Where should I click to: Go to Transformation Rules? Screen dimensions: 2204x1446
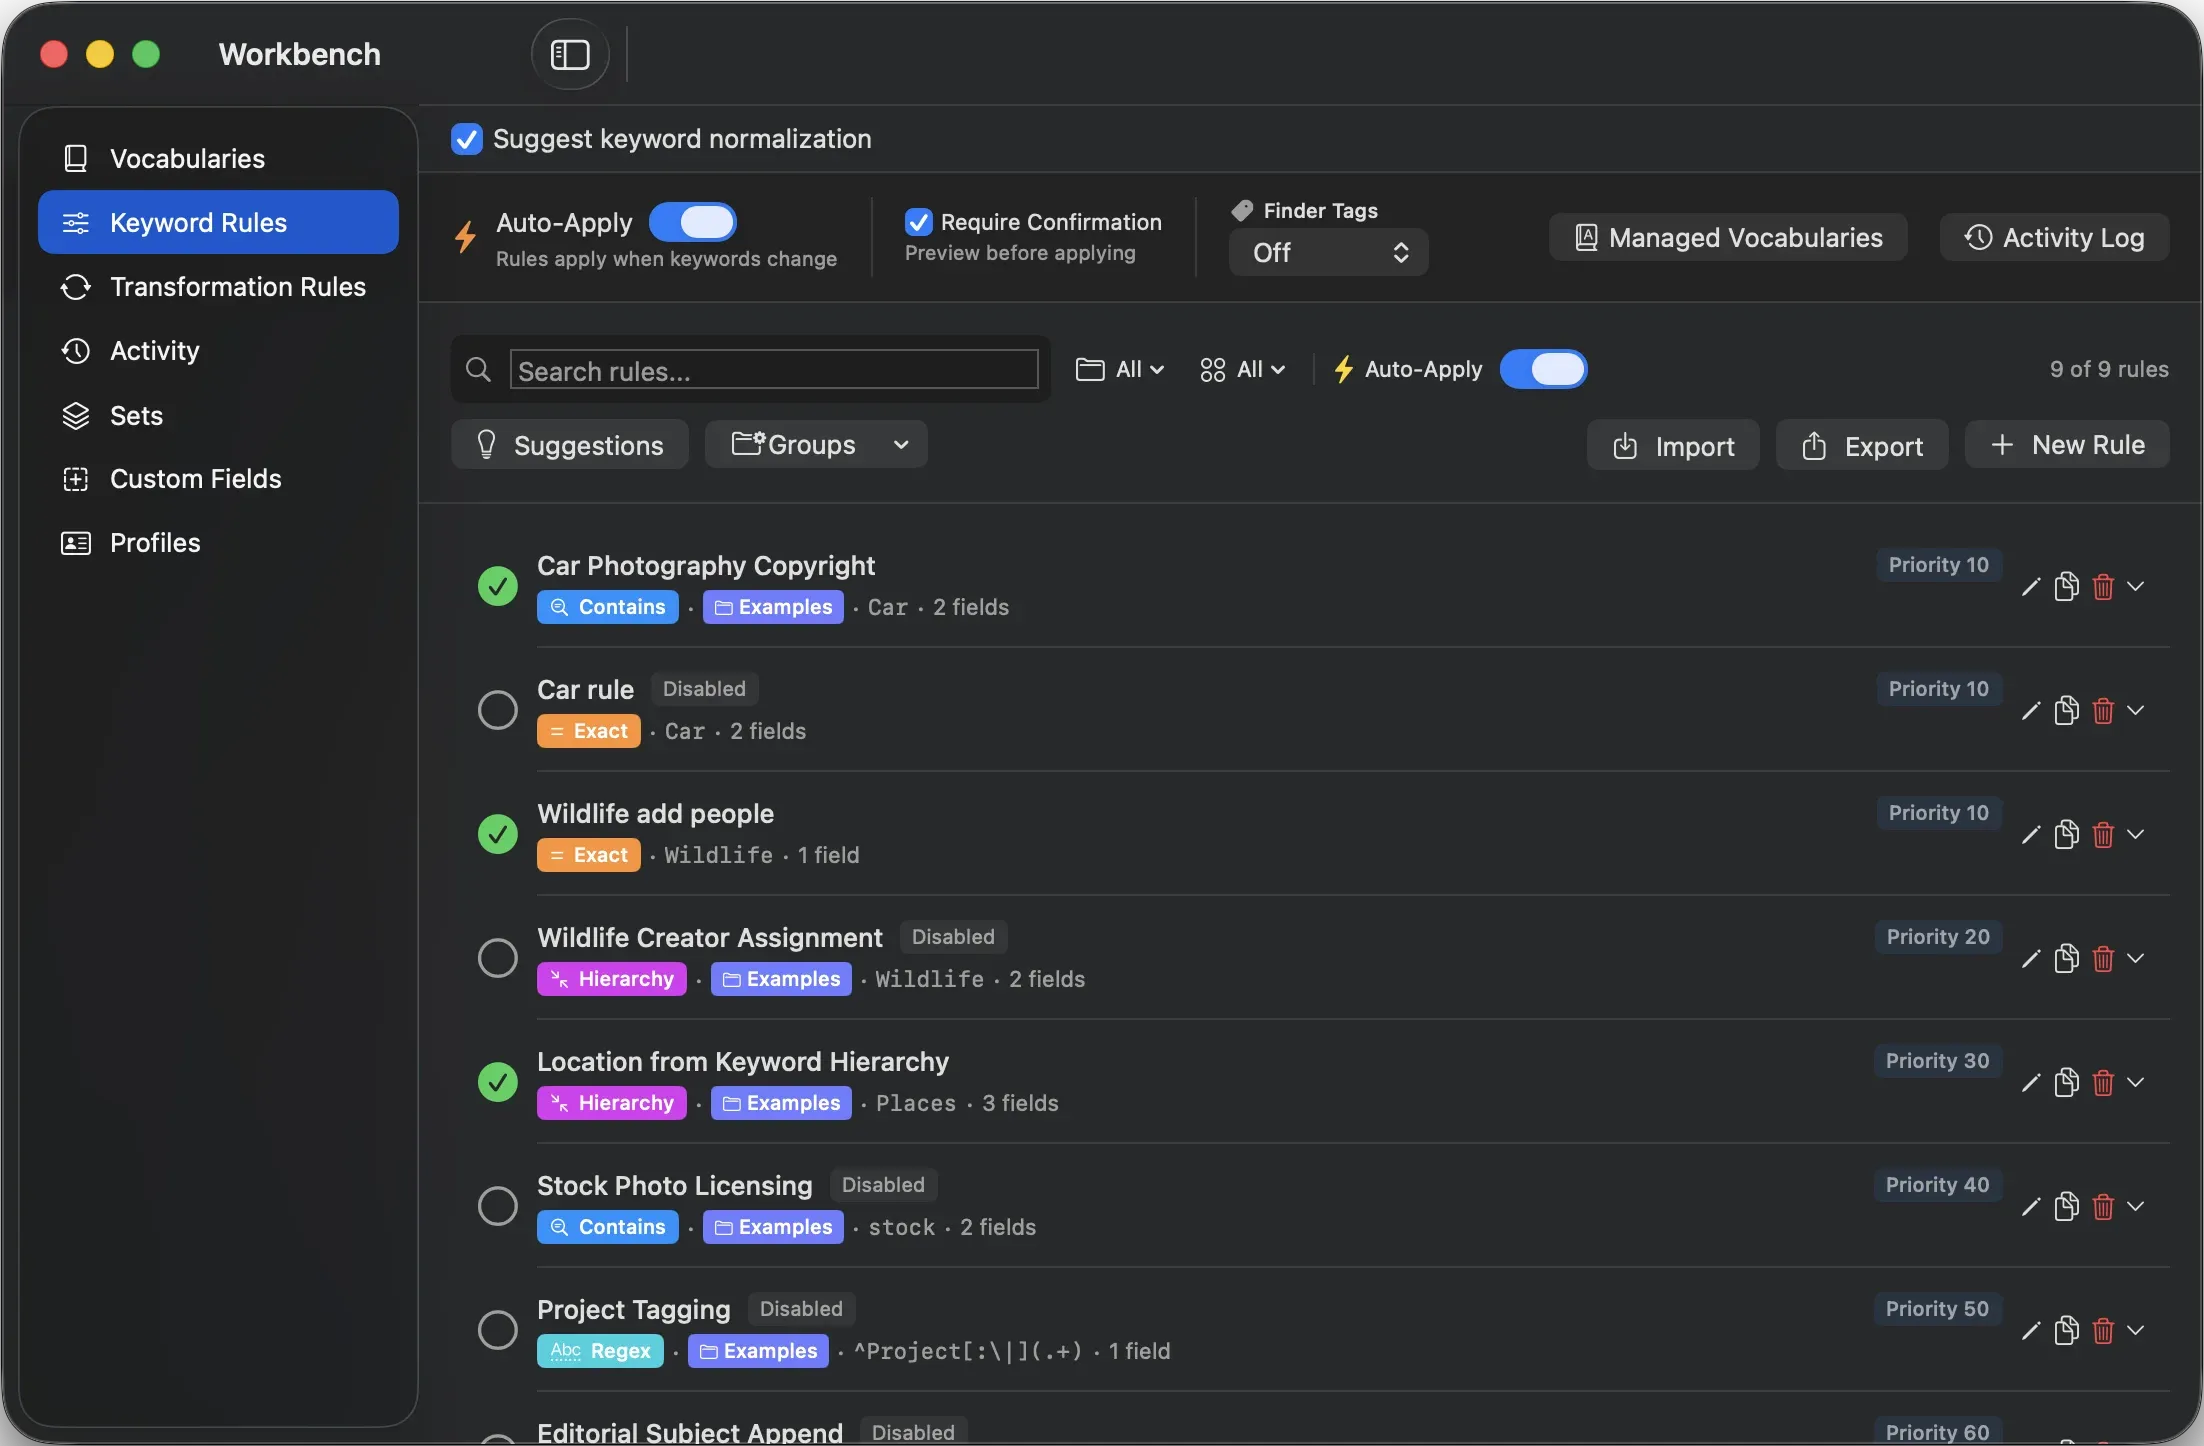tap(218, 286)
